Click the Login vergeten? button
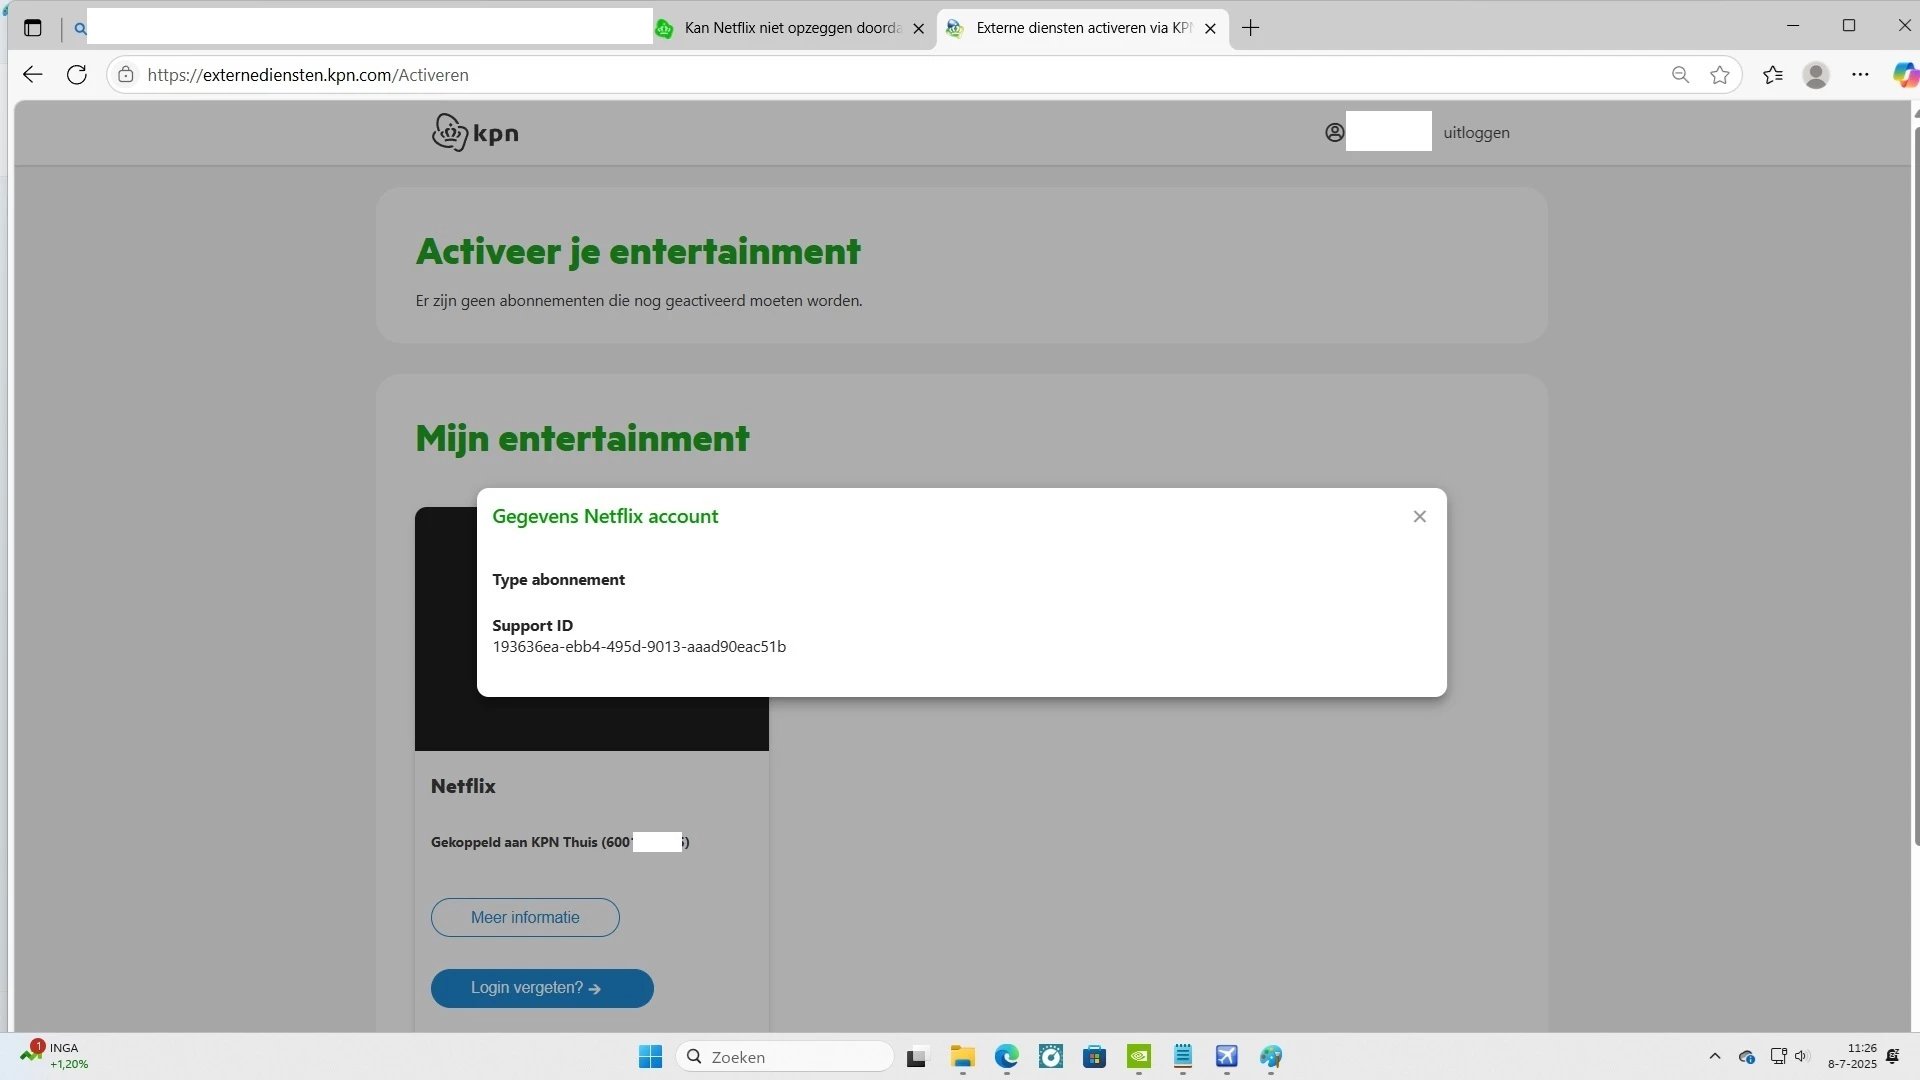This screenshot has height=1080, width=1920. 541,988
